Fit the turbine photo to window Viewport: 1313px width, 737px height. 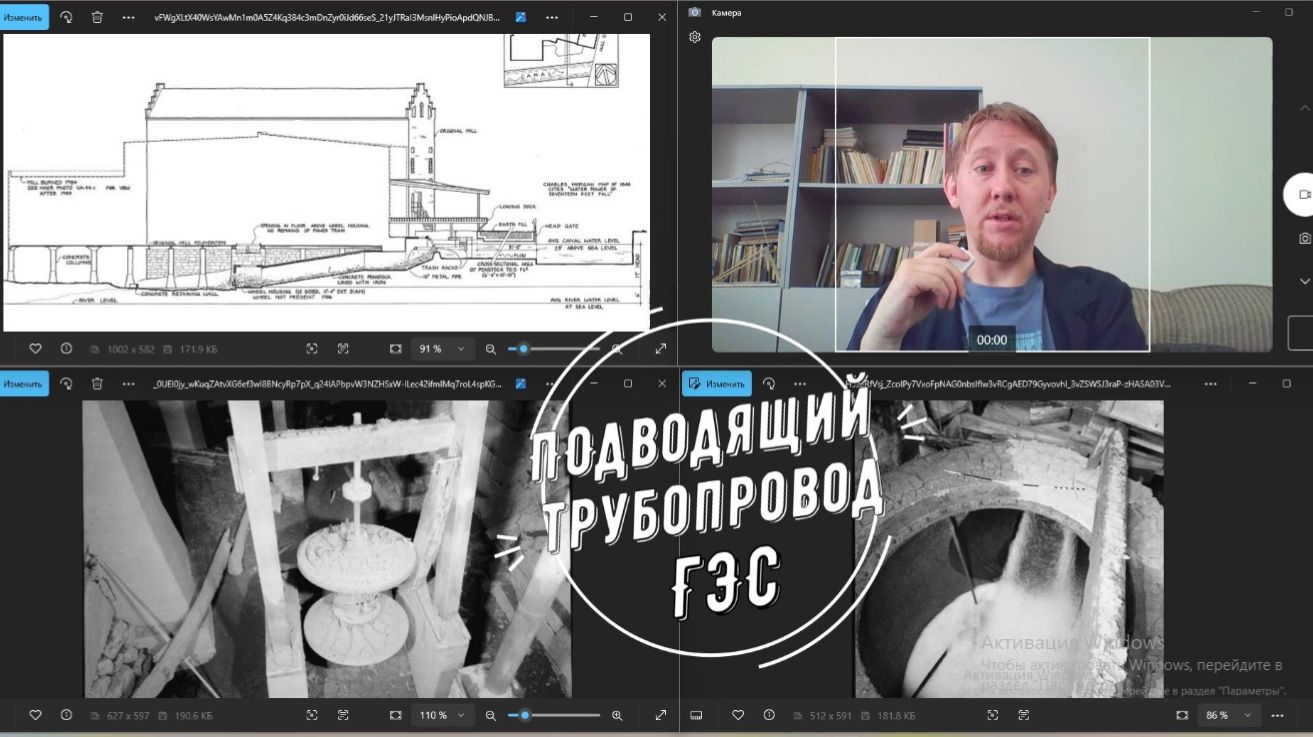click(396, 715)
